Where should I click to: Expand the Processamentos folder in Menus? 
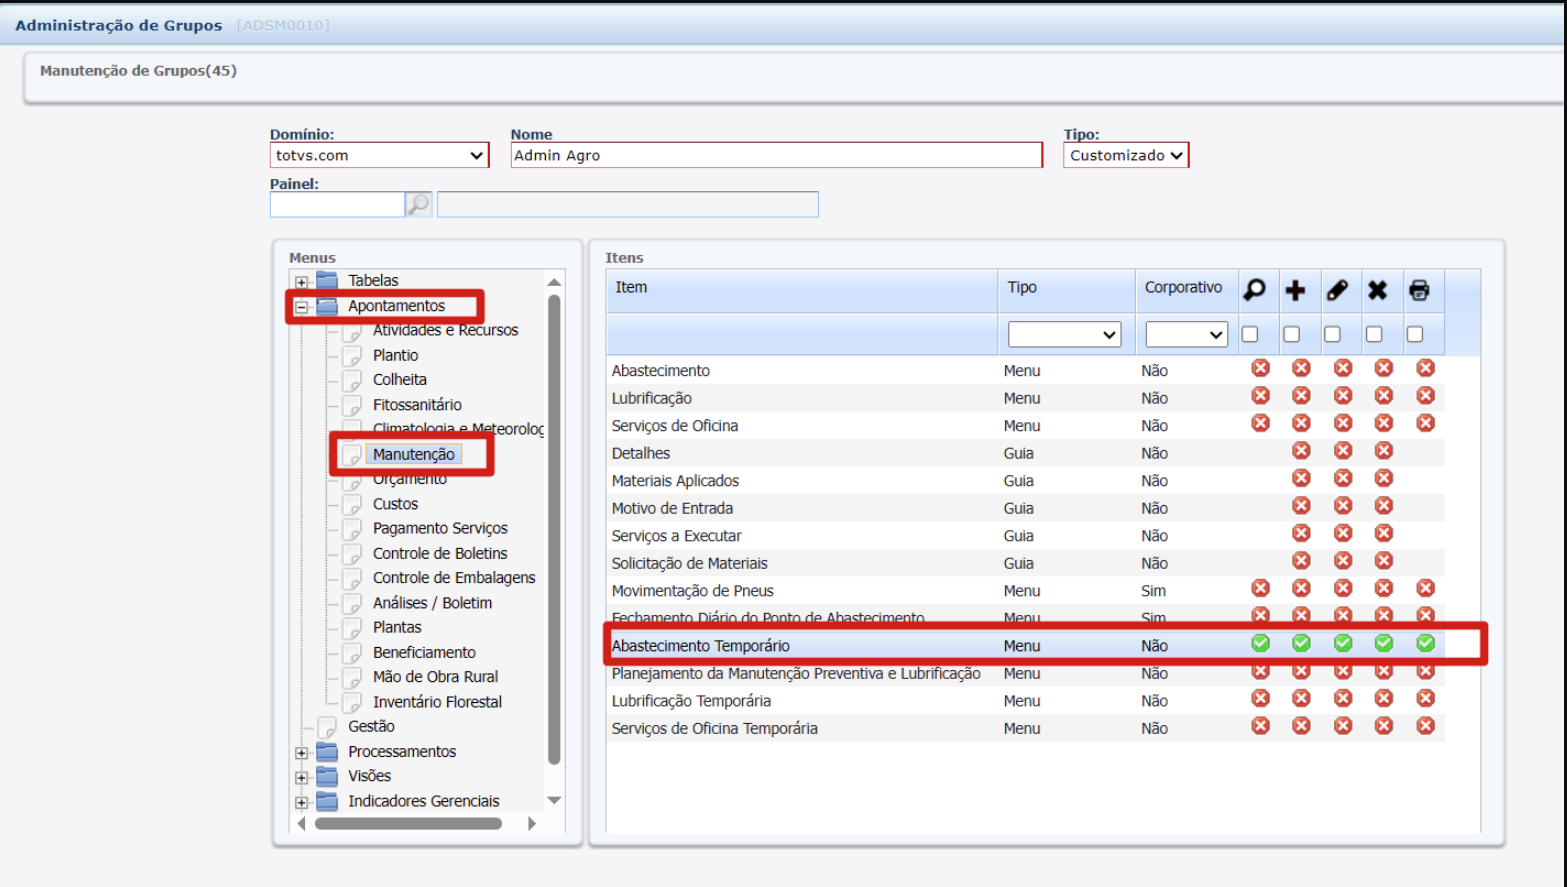pos(301,752)
